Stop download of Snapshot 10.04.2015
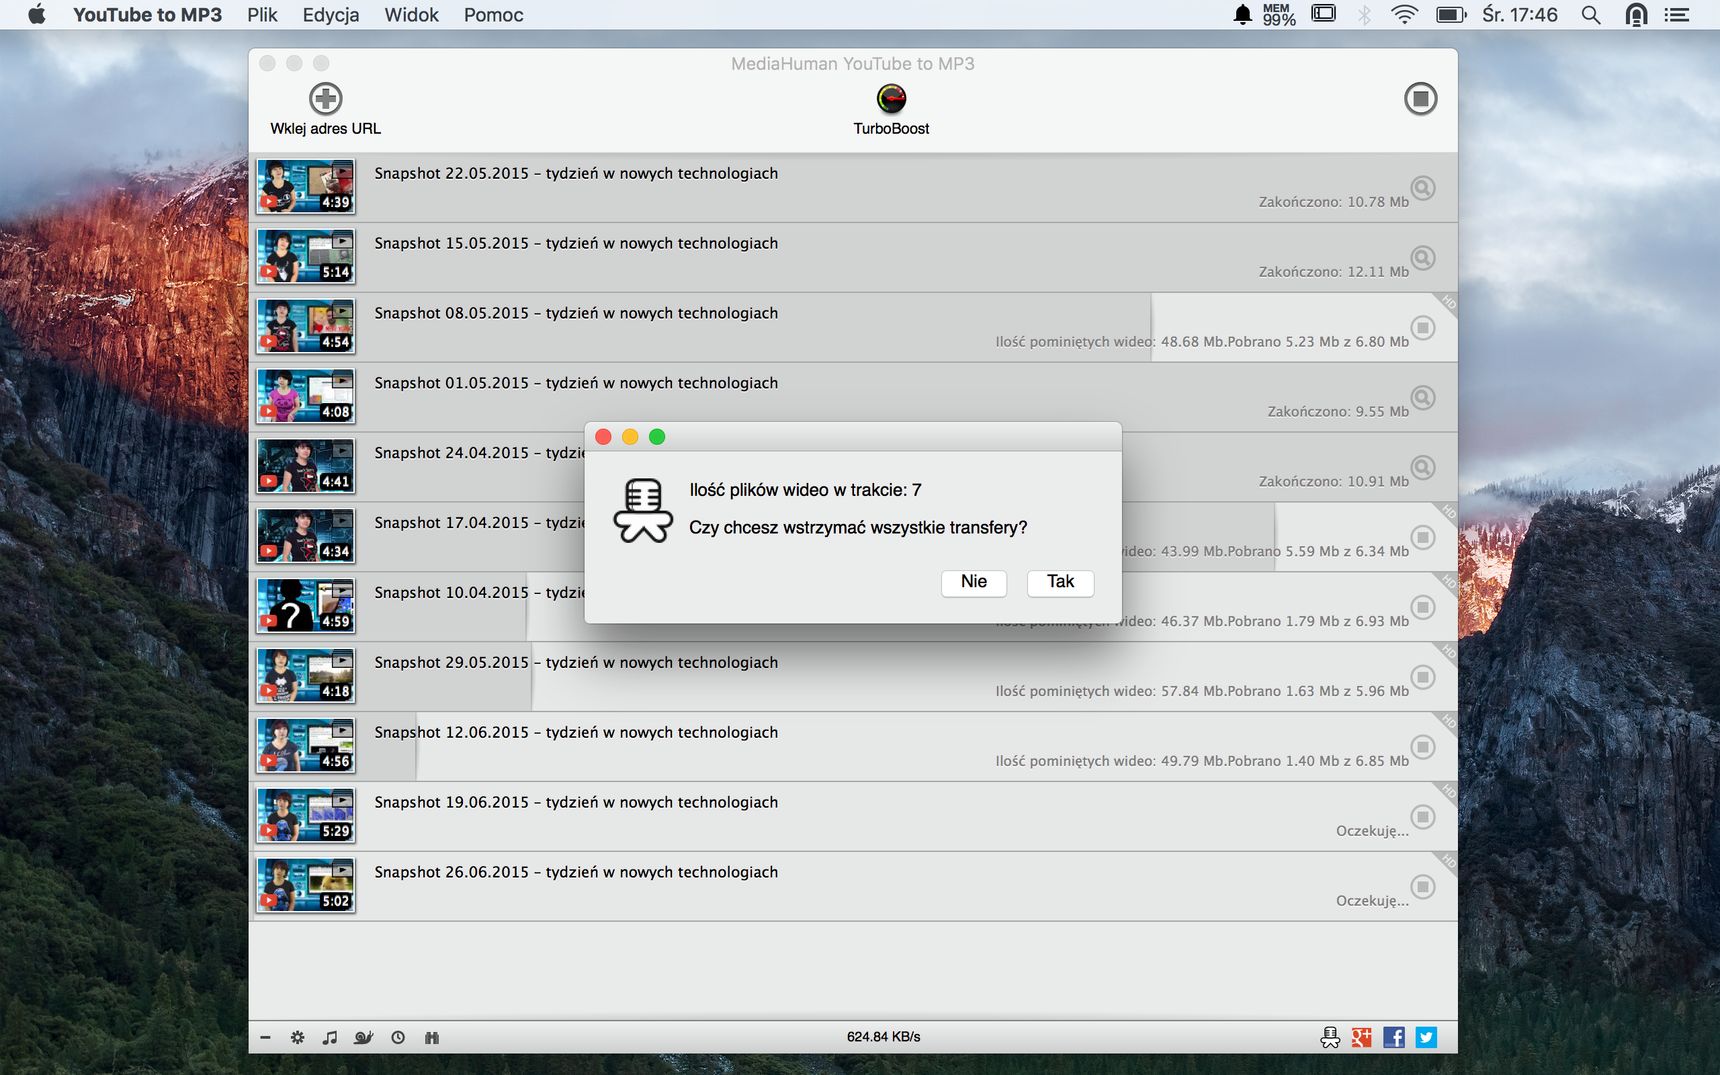 coord(1423,608)
